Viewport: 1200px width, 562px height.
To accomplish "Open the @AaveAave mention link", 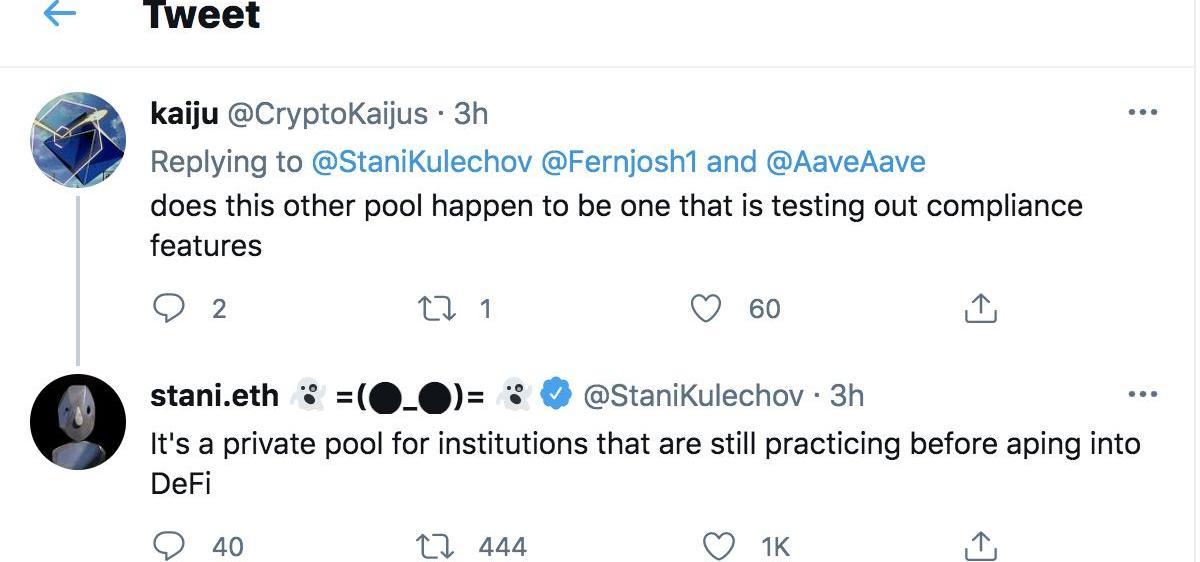I will point(846,161).
